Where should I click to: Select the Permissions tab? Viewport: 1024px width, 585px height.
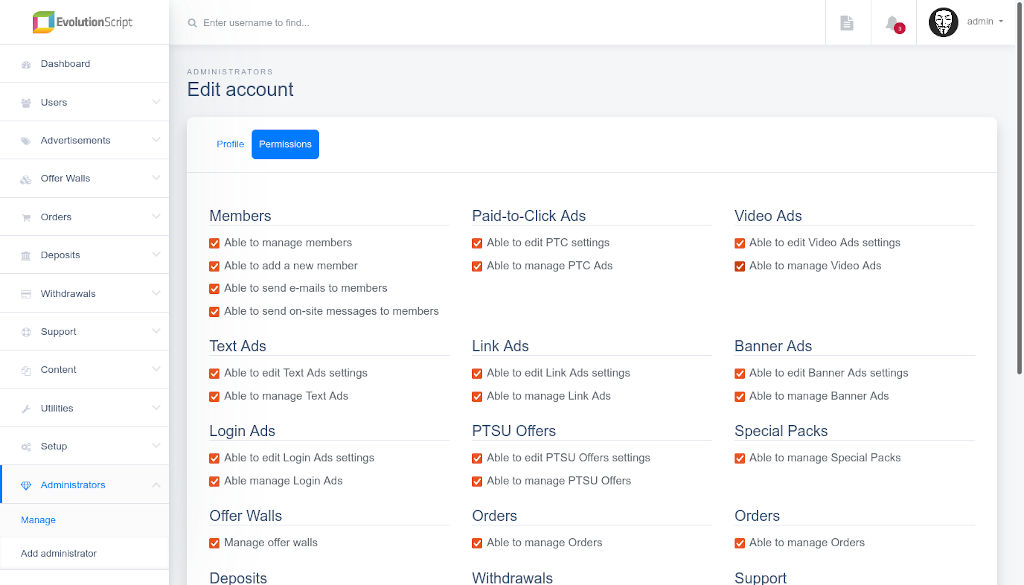[x=285, y=144]
